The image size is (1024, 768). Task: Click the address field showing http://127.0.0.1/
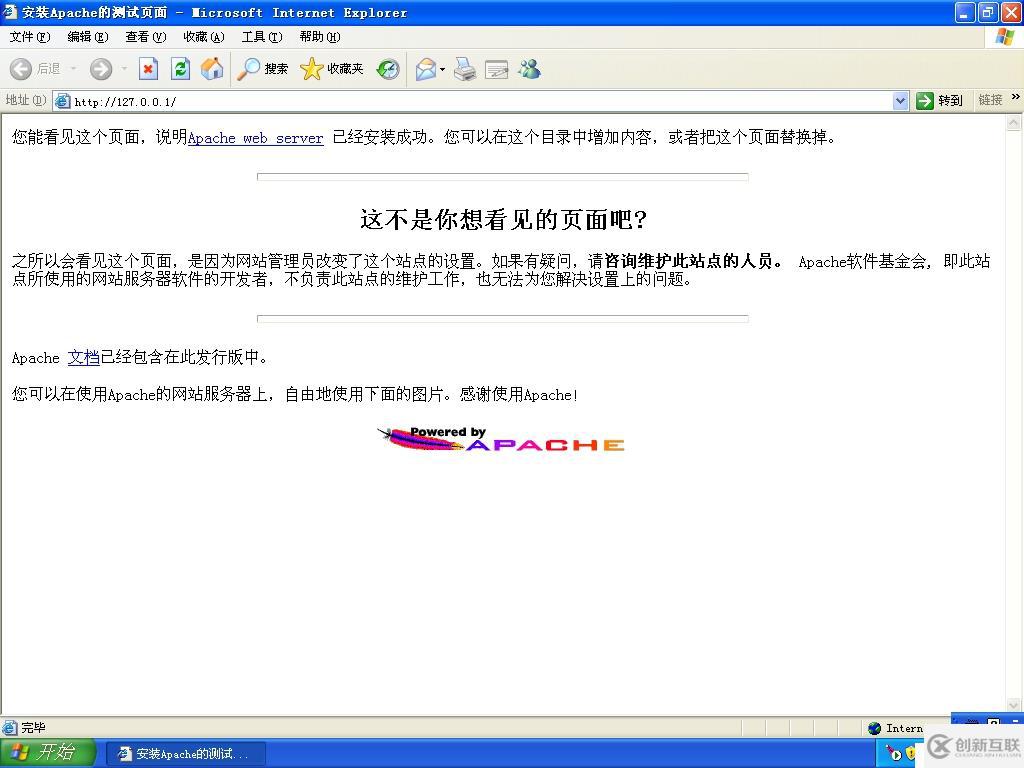point(482,101)
